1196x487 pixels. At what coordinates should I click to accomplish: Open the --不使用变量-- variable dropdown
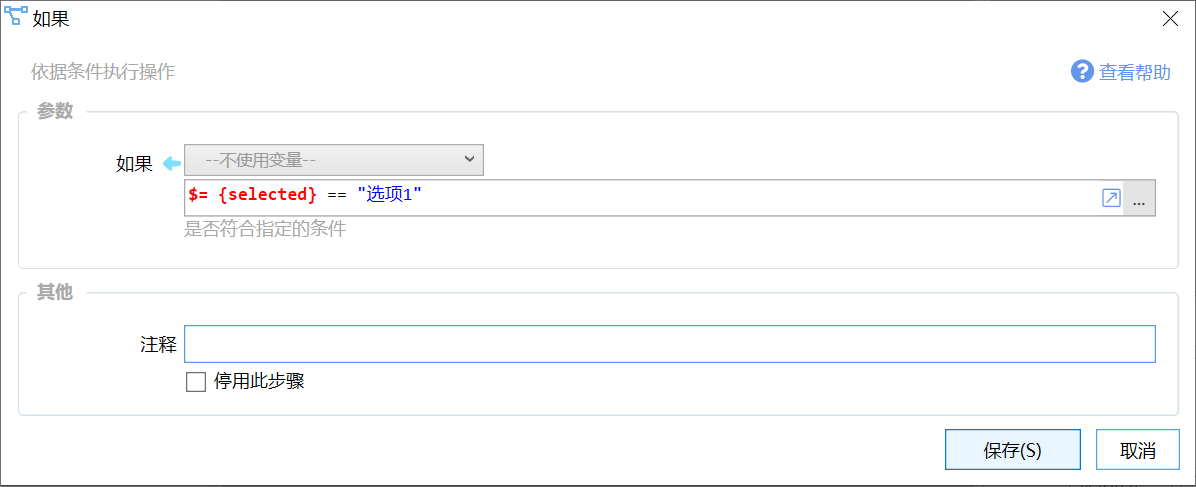click(x=334, y=160)
